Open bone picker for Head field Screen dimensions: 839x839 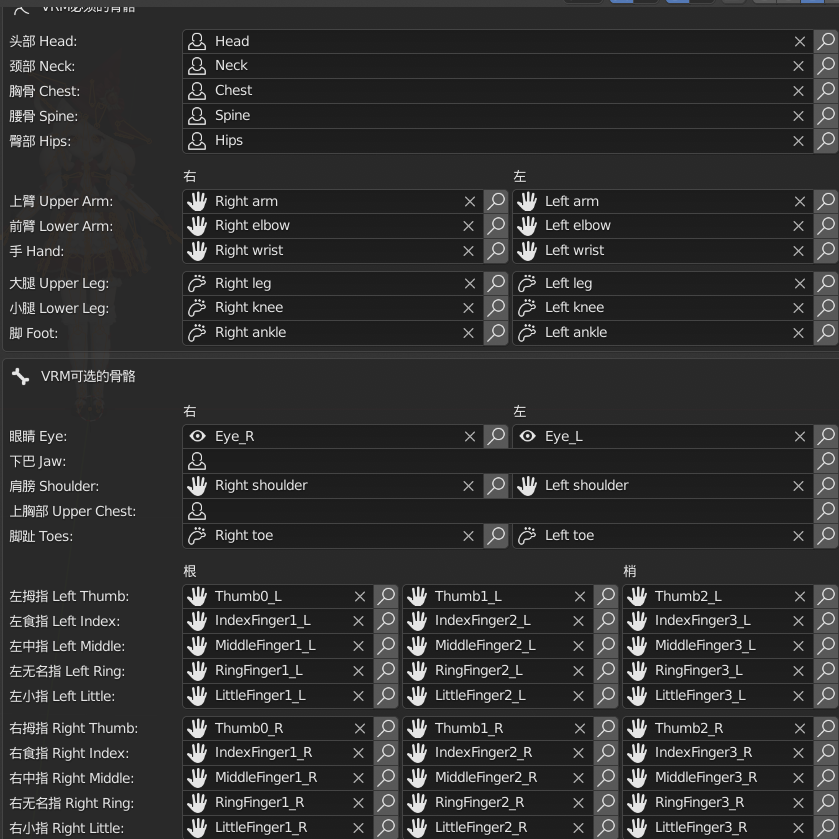point(826,41)
